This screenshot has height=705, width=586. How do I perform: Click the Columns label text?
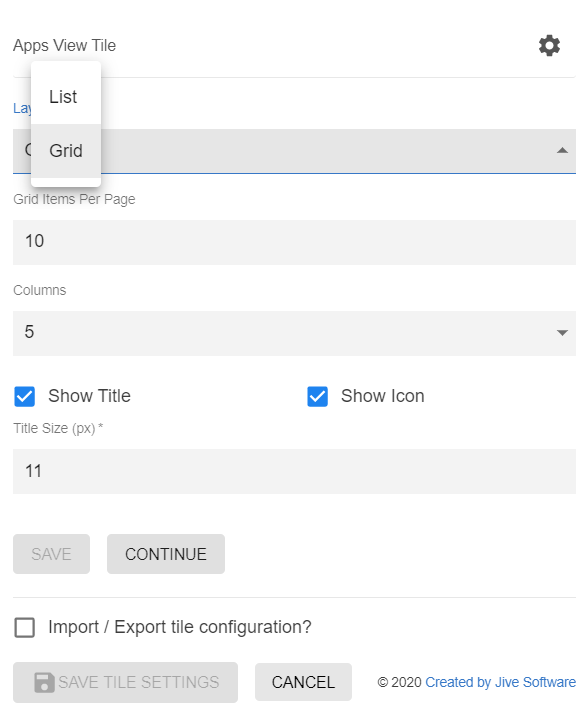point(40,290)
